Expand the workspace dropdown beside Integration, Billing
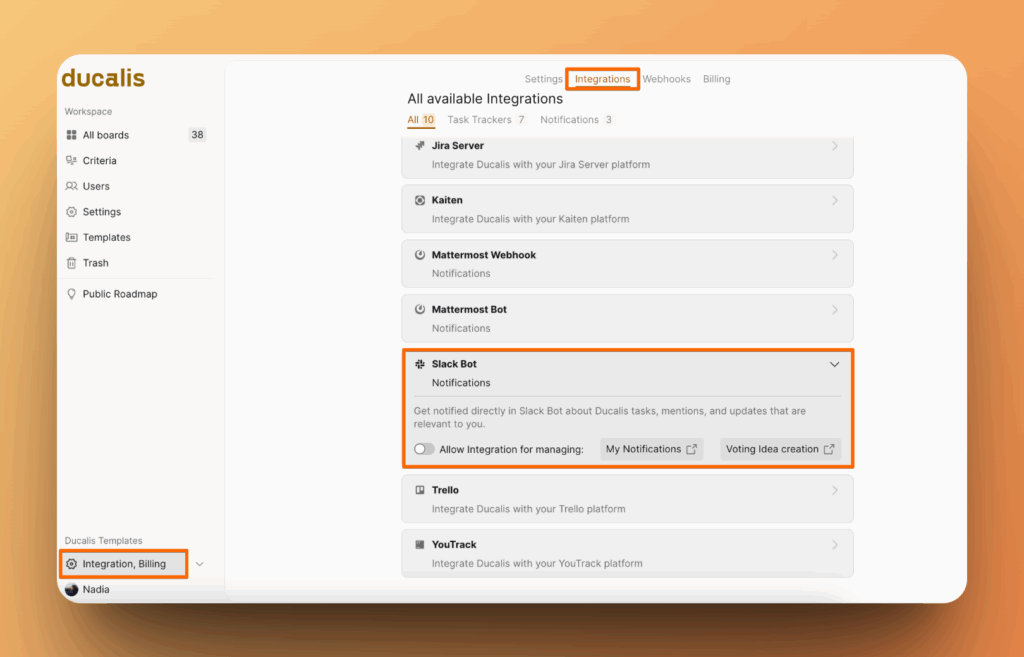 click(199, 564)
